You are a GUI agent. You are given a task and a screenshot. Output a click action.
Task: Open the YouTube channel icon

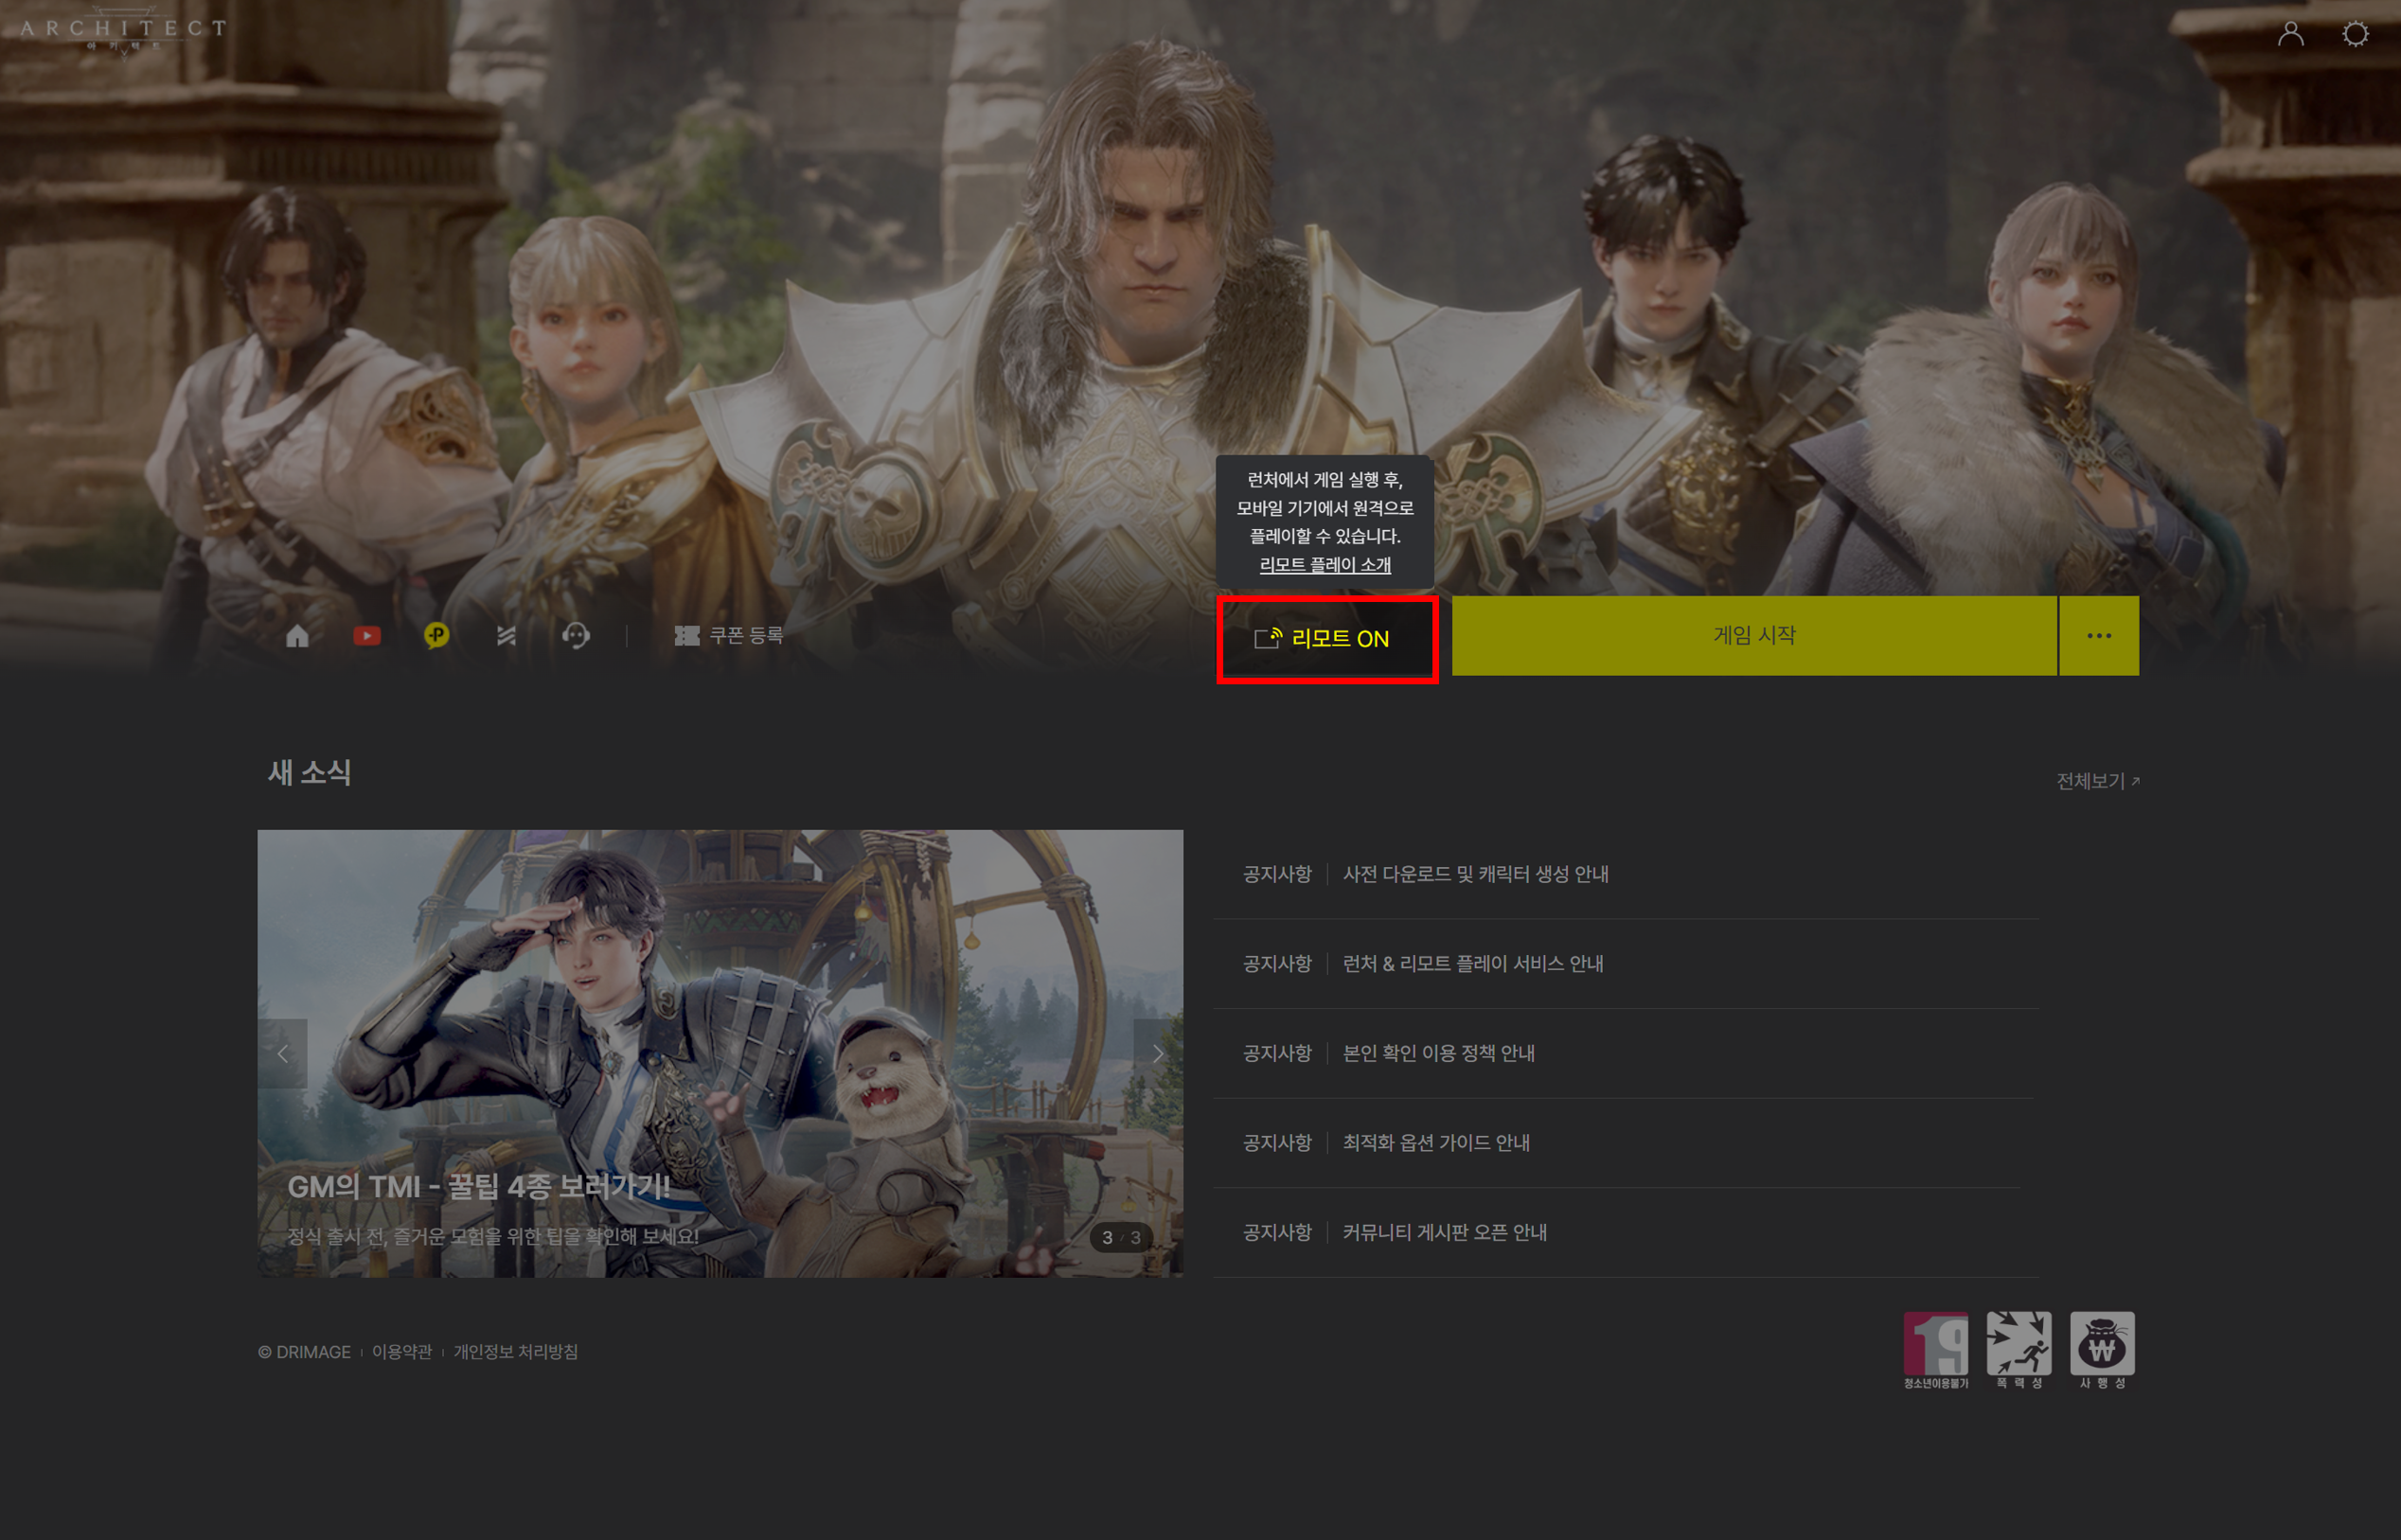coord(367,636)
